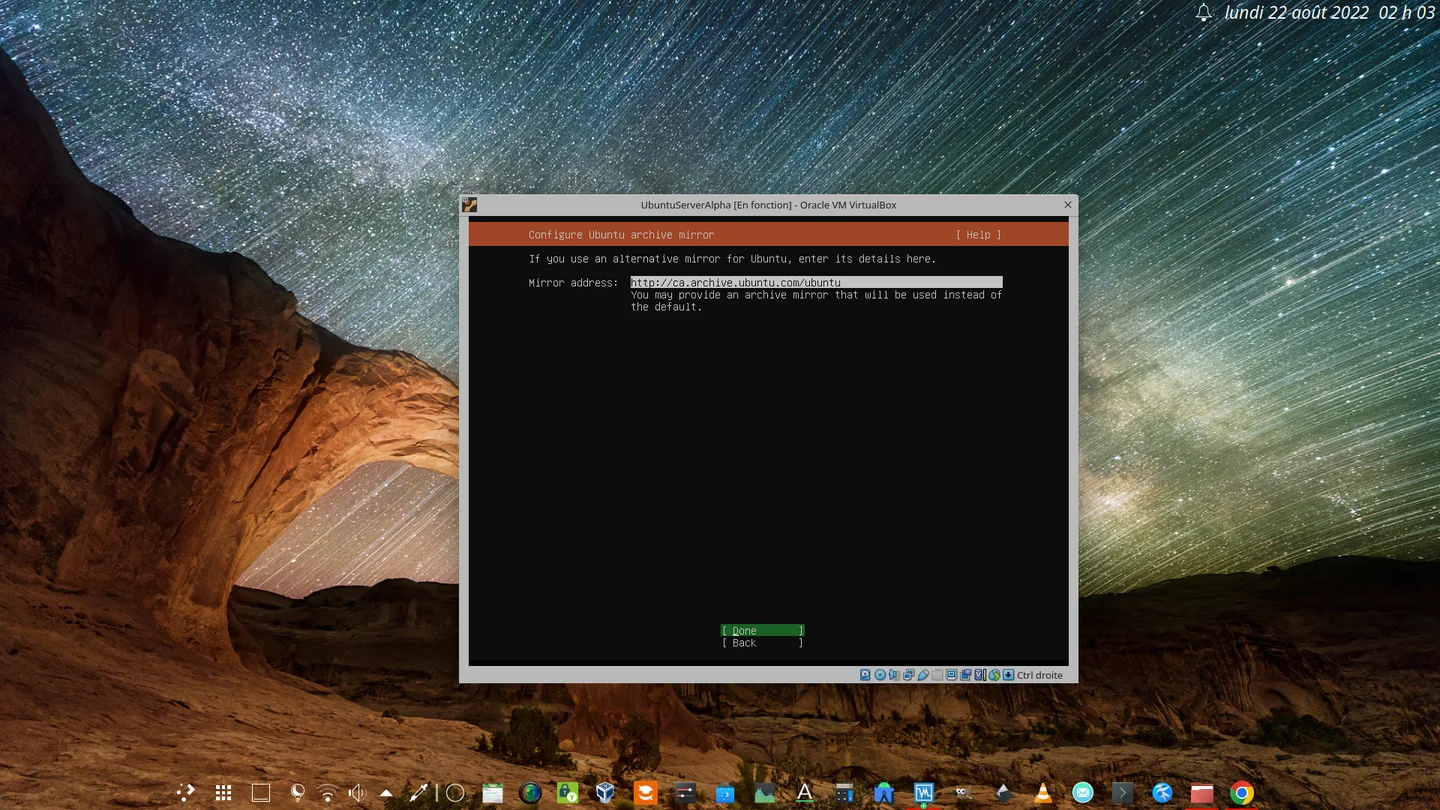Open the application launcher dots icon
The width and height of the screenshot is (1440, 810).
click(x=186, y=793)
